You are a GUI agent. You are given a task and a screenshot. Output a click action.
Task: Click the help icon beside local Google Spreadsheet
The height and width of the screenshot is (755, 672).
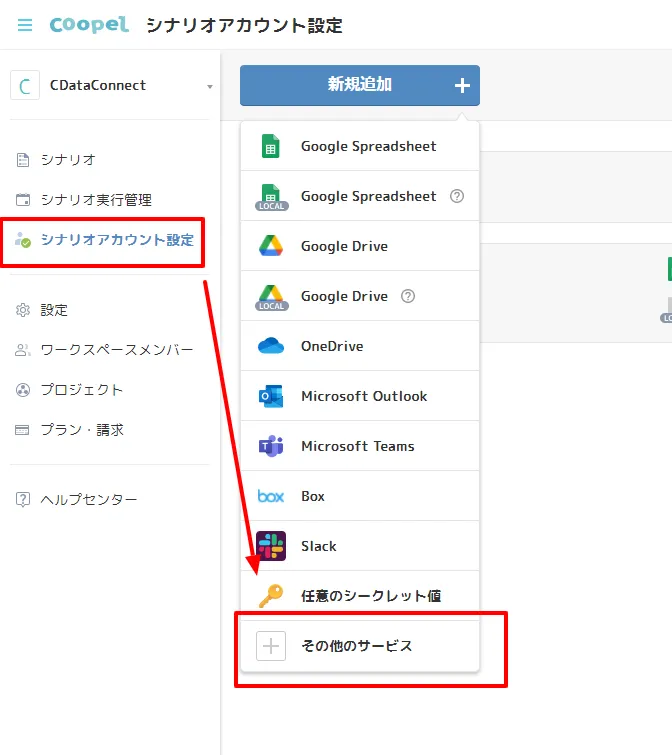(x=457, y=196)
